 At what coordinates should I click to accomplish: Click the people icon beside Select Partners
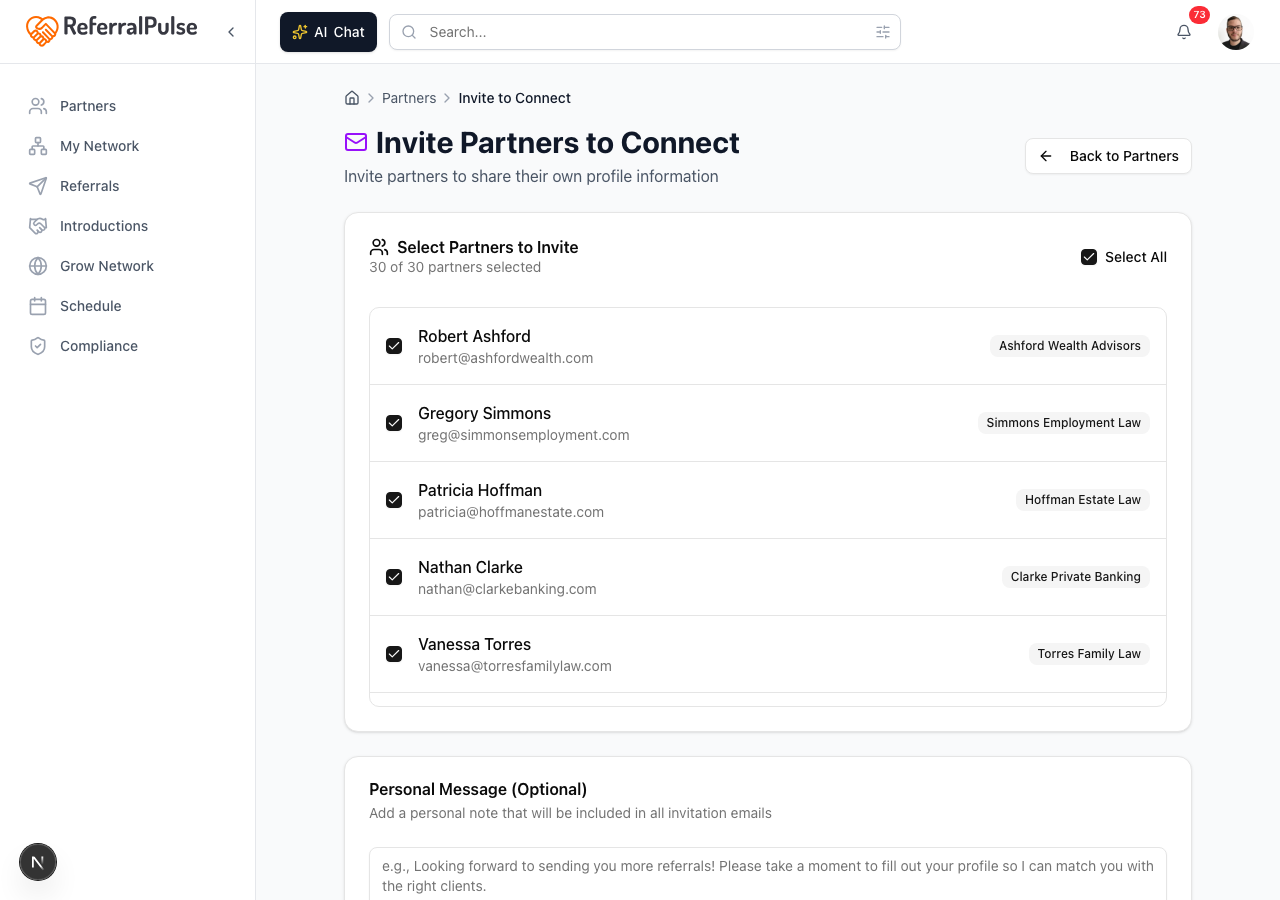click(379, 247)
